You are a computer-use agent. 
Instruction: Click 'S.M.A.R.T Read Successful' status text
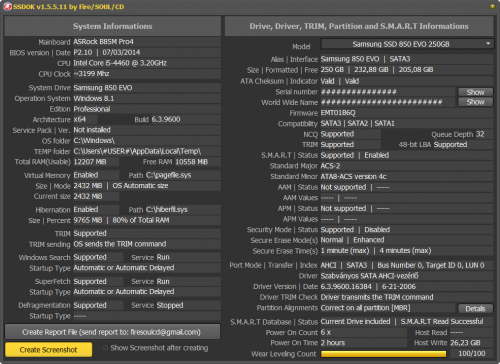(x=442, y=321)
